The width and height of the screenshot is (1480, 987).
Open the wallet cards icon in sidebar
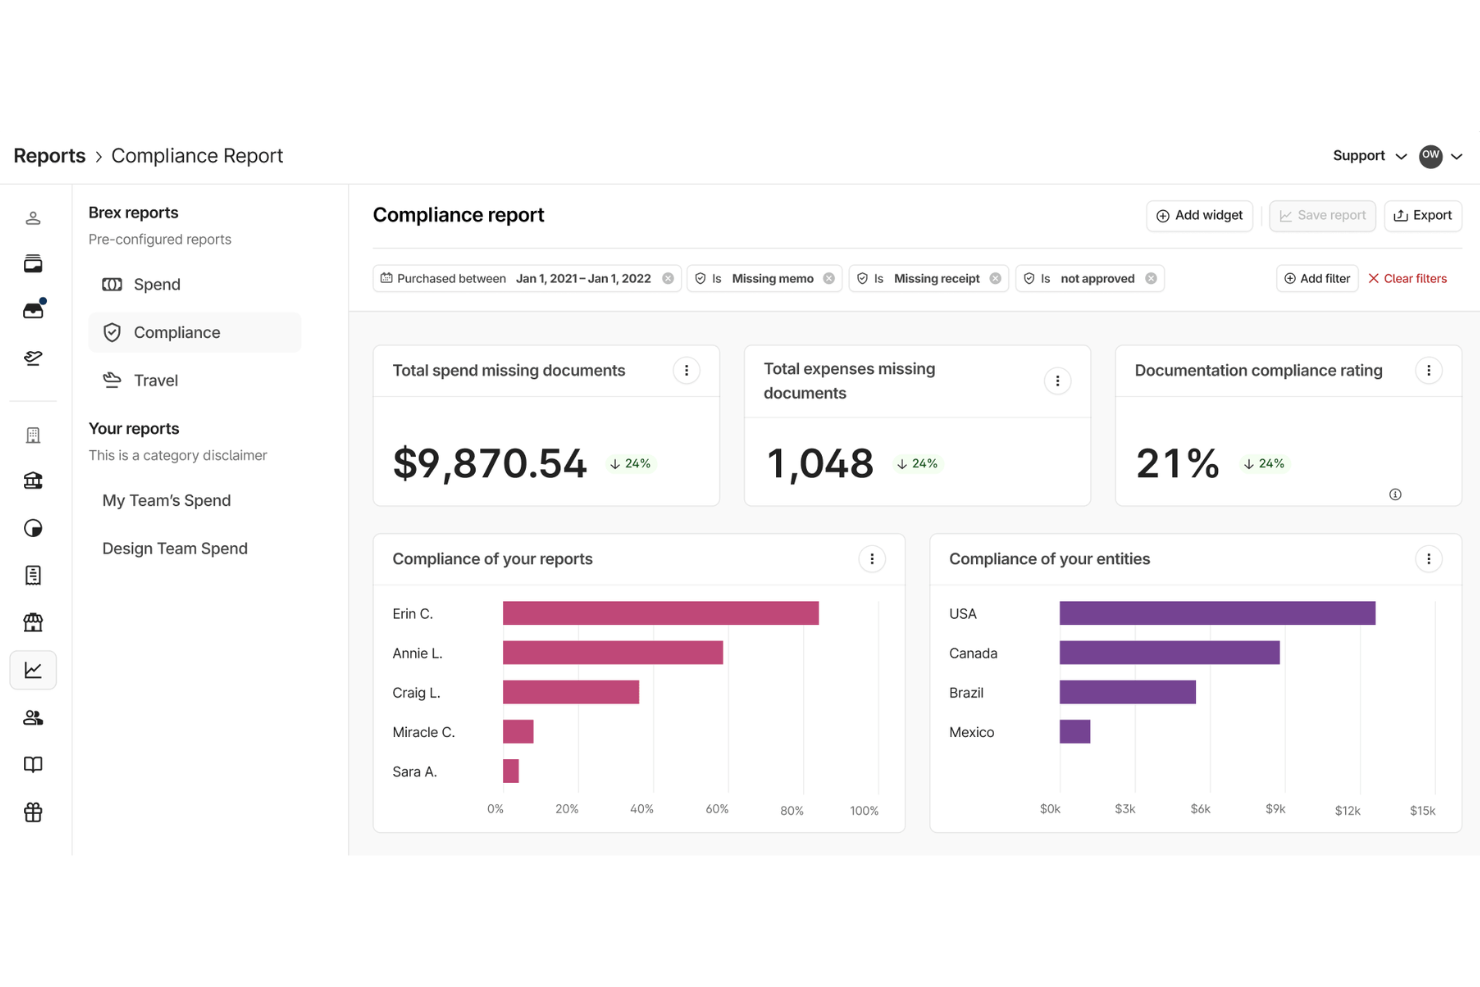coord(33,264)
